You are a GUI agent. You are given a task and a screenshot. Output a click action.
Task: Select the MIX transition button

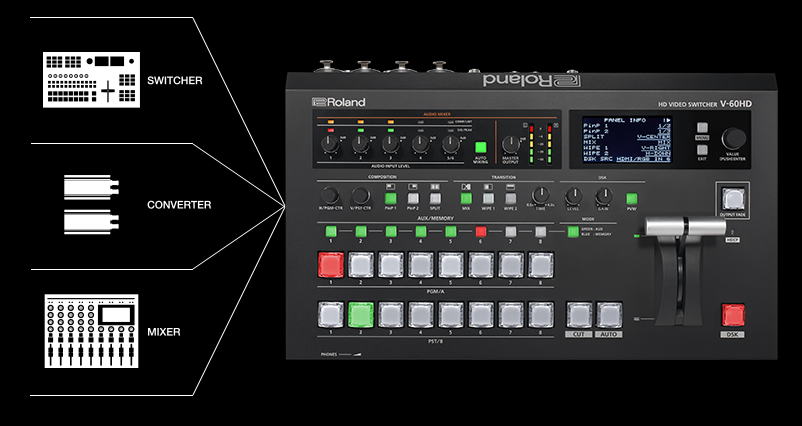pyautogui.click(x=466, y=198)
